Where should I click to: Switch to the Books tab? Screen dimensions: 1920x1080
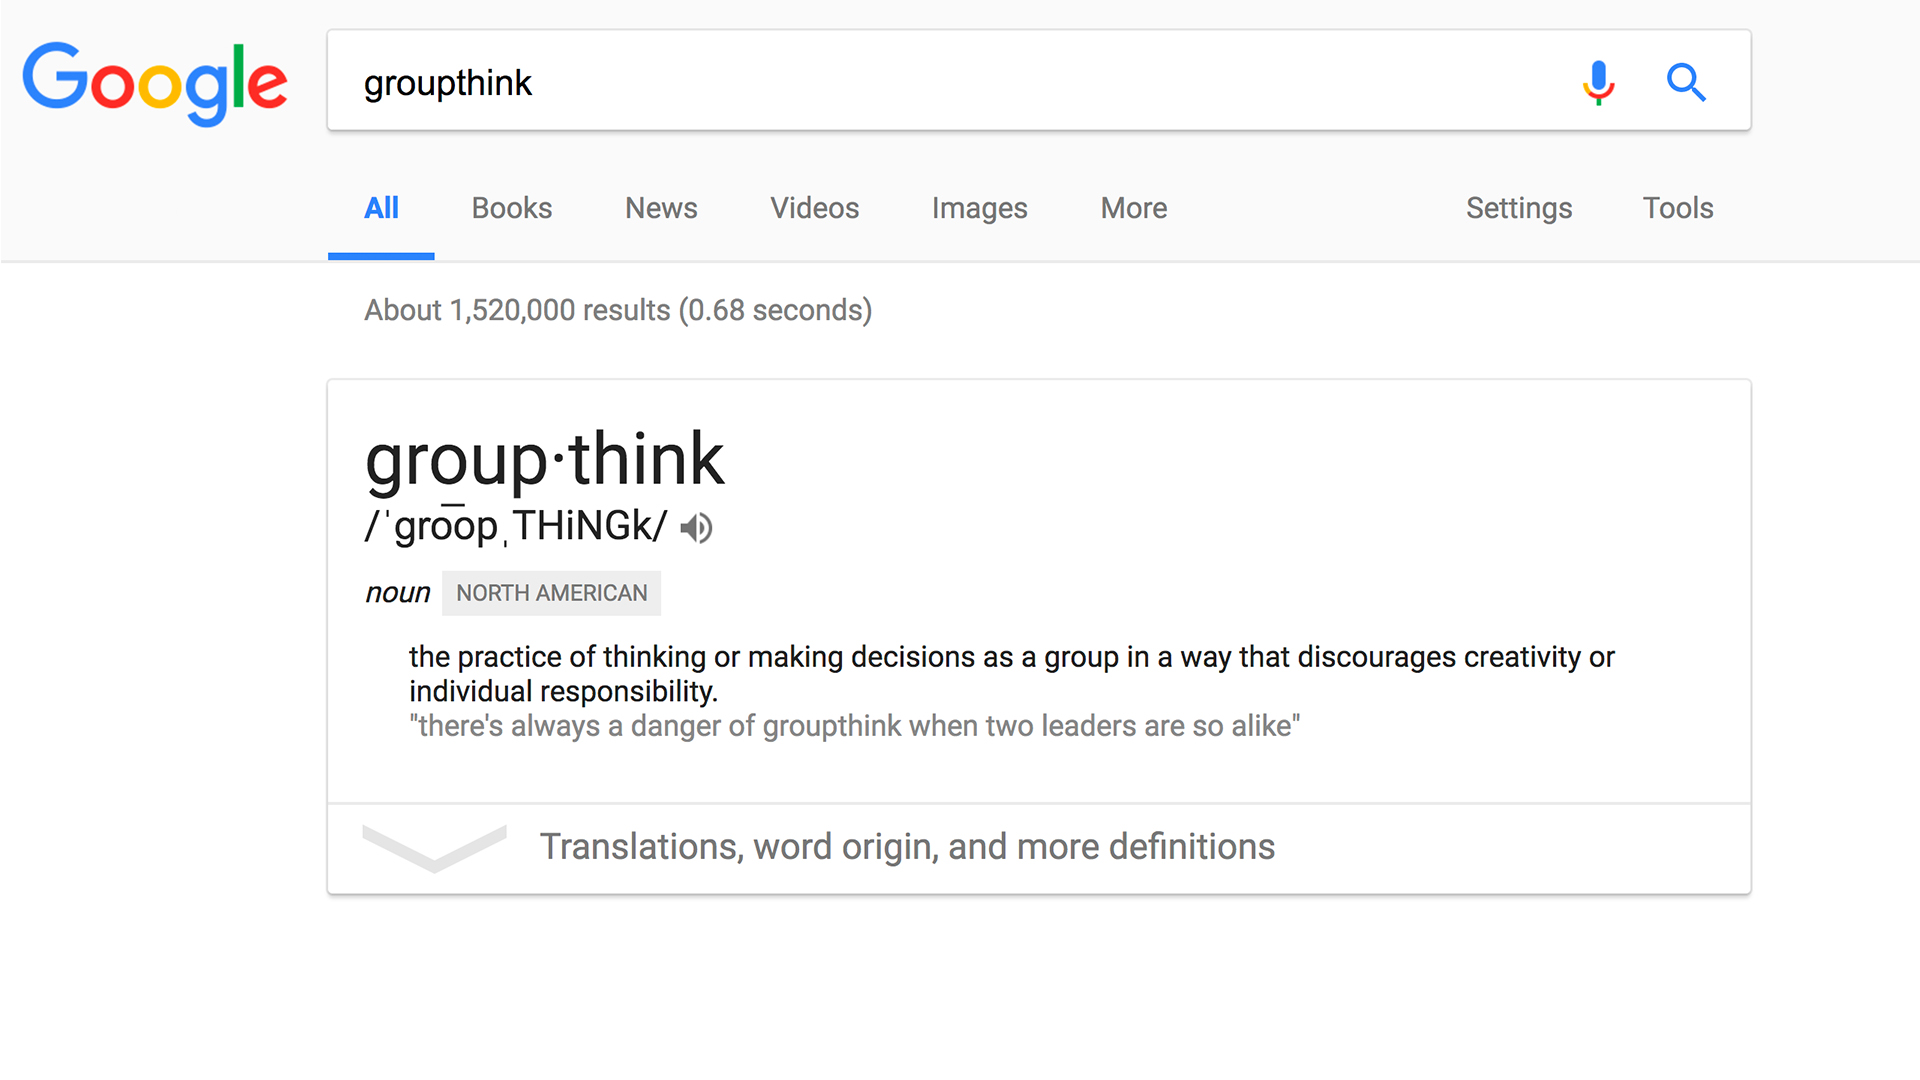click(511, 208)
